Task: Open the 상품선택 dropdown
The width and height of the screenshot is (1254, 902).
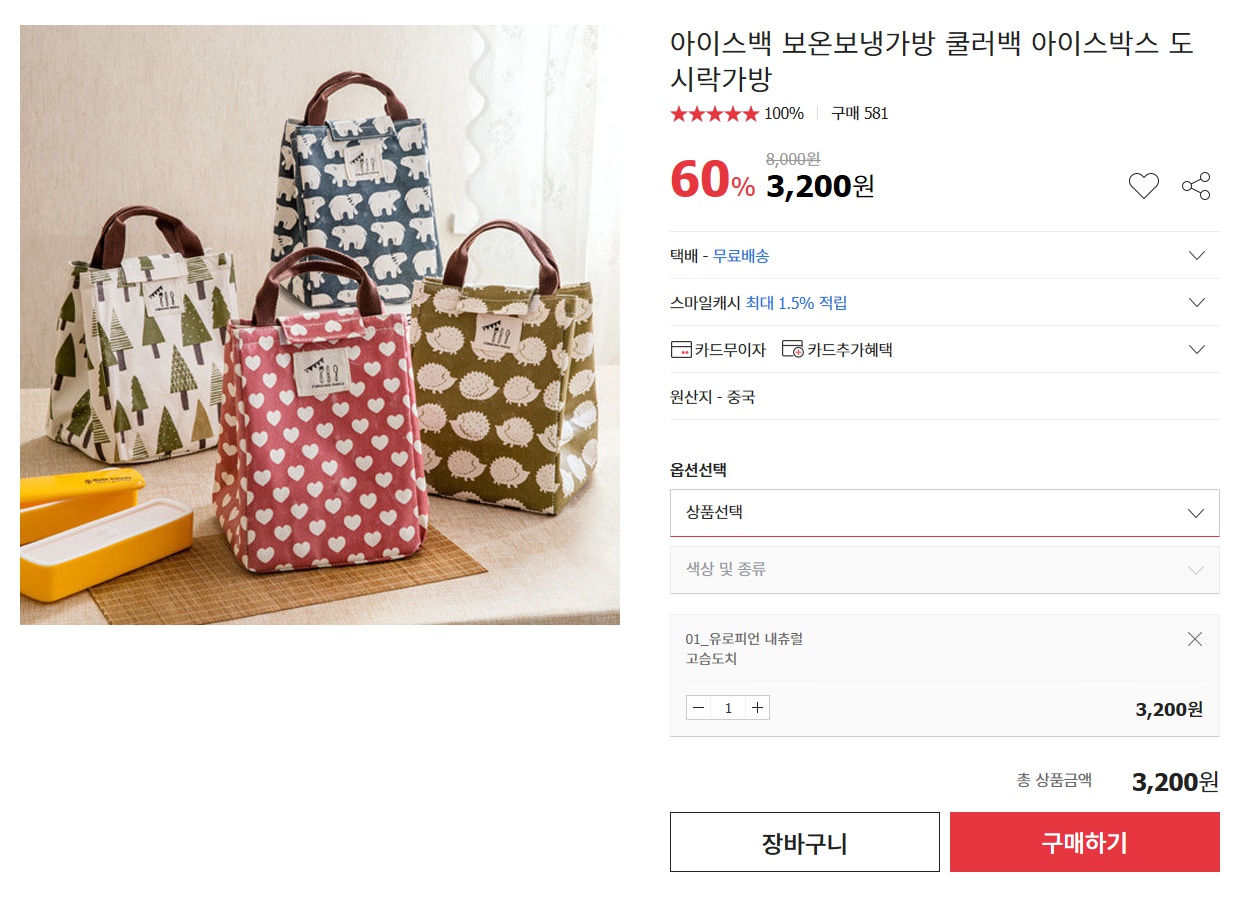Action: click(944, 513)
